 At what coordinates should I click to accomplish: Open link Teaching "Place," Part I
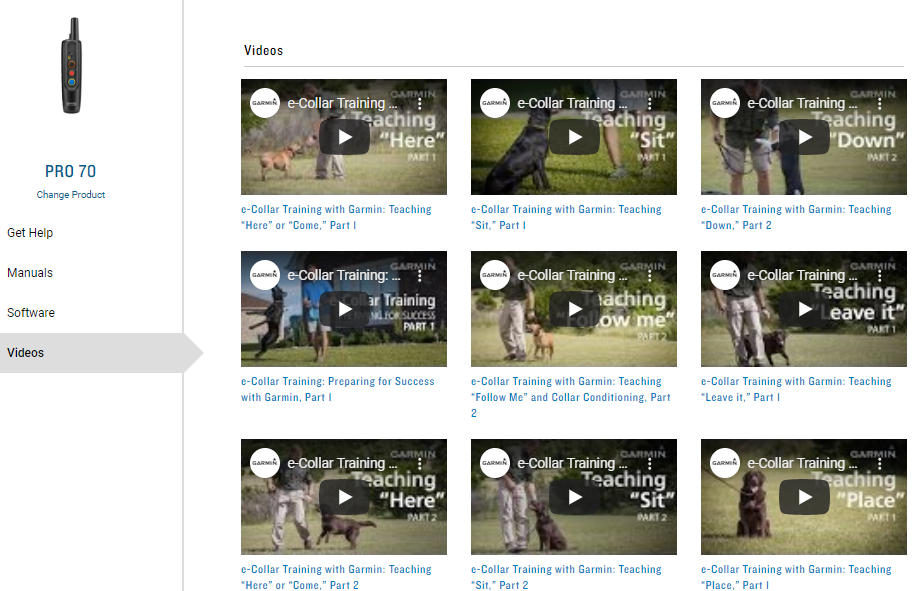(796, 577)
